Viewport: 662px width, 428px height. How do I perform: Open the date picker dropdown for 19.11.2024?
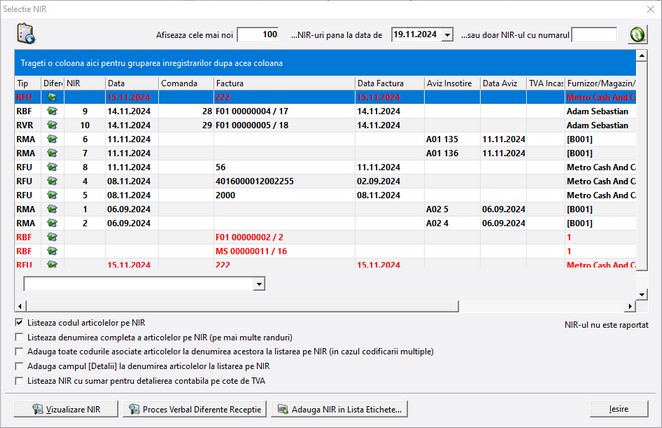point(447,35)
